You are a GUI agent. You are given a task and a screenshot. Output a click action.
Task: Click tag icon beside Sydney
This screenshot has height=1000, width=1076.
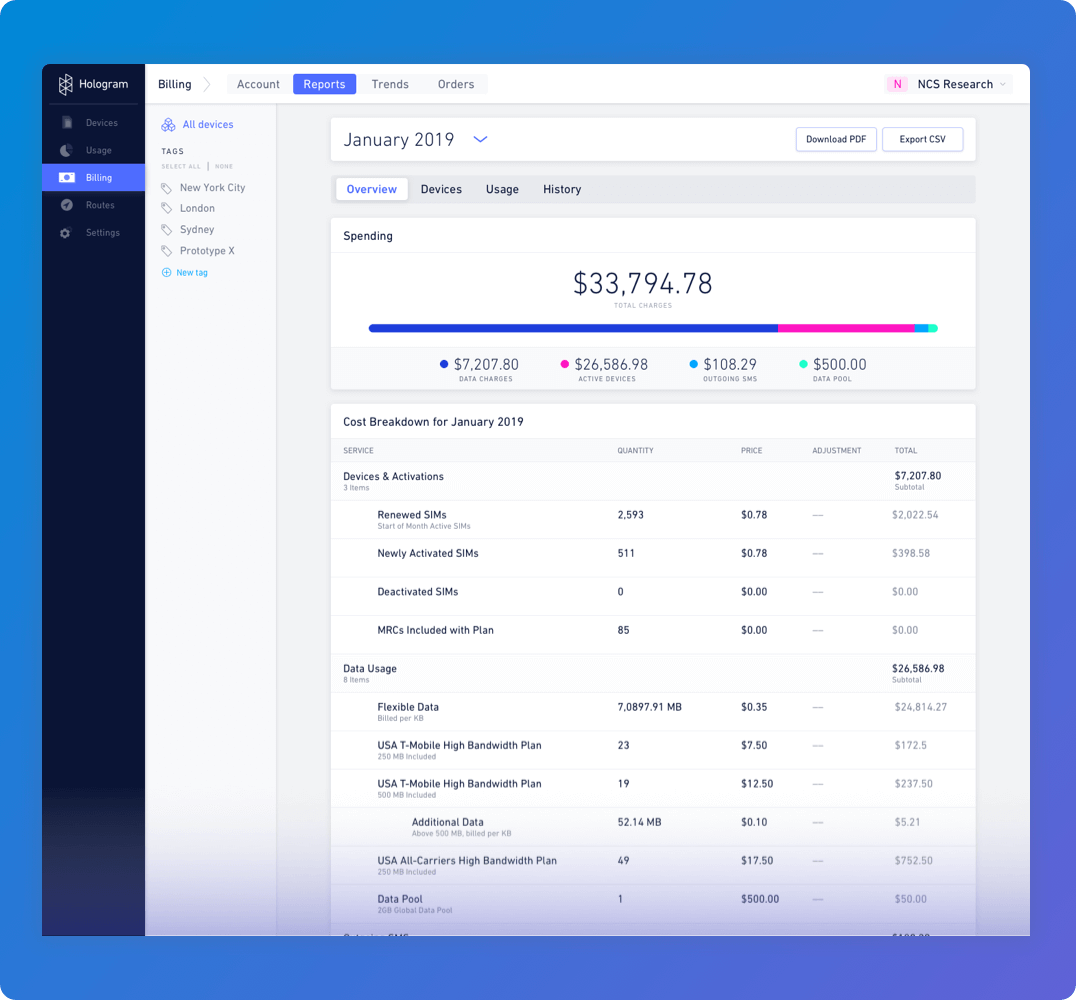coord(166,229)
